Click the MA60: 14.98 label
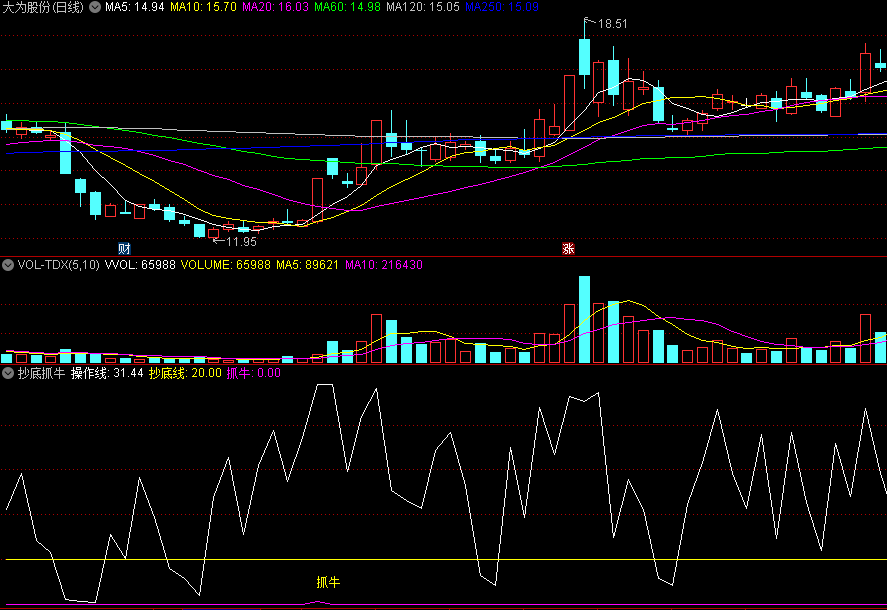 tap(347, 7)
